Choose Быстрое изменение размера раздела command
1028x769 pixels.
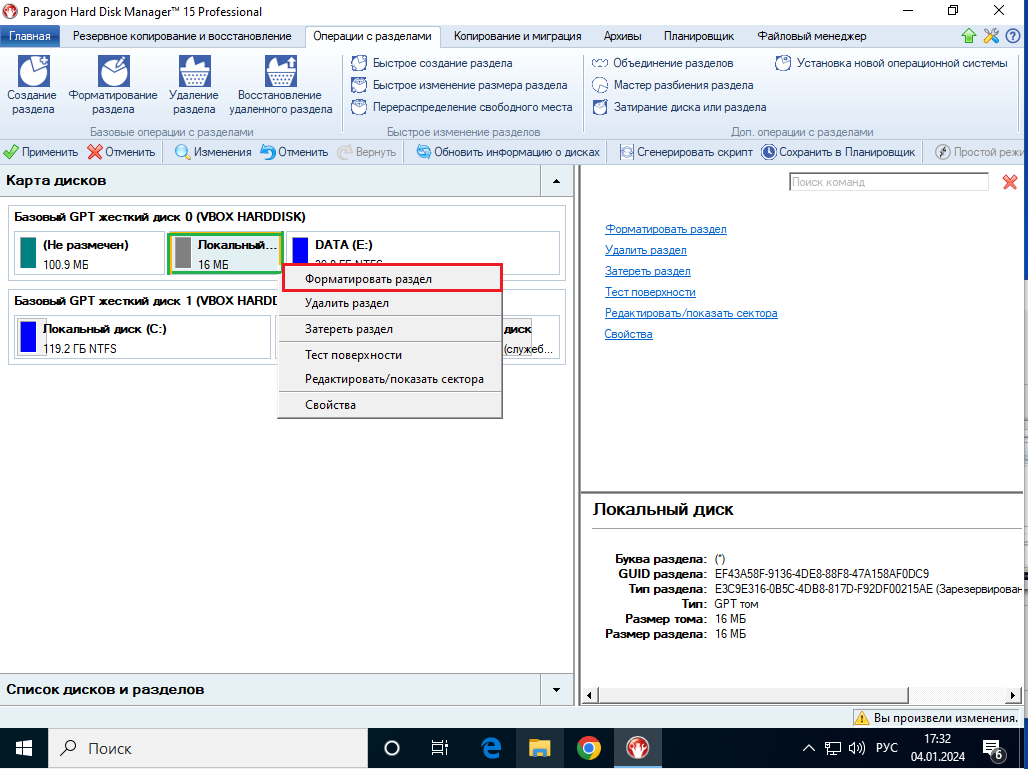click(x=459, y=85)
